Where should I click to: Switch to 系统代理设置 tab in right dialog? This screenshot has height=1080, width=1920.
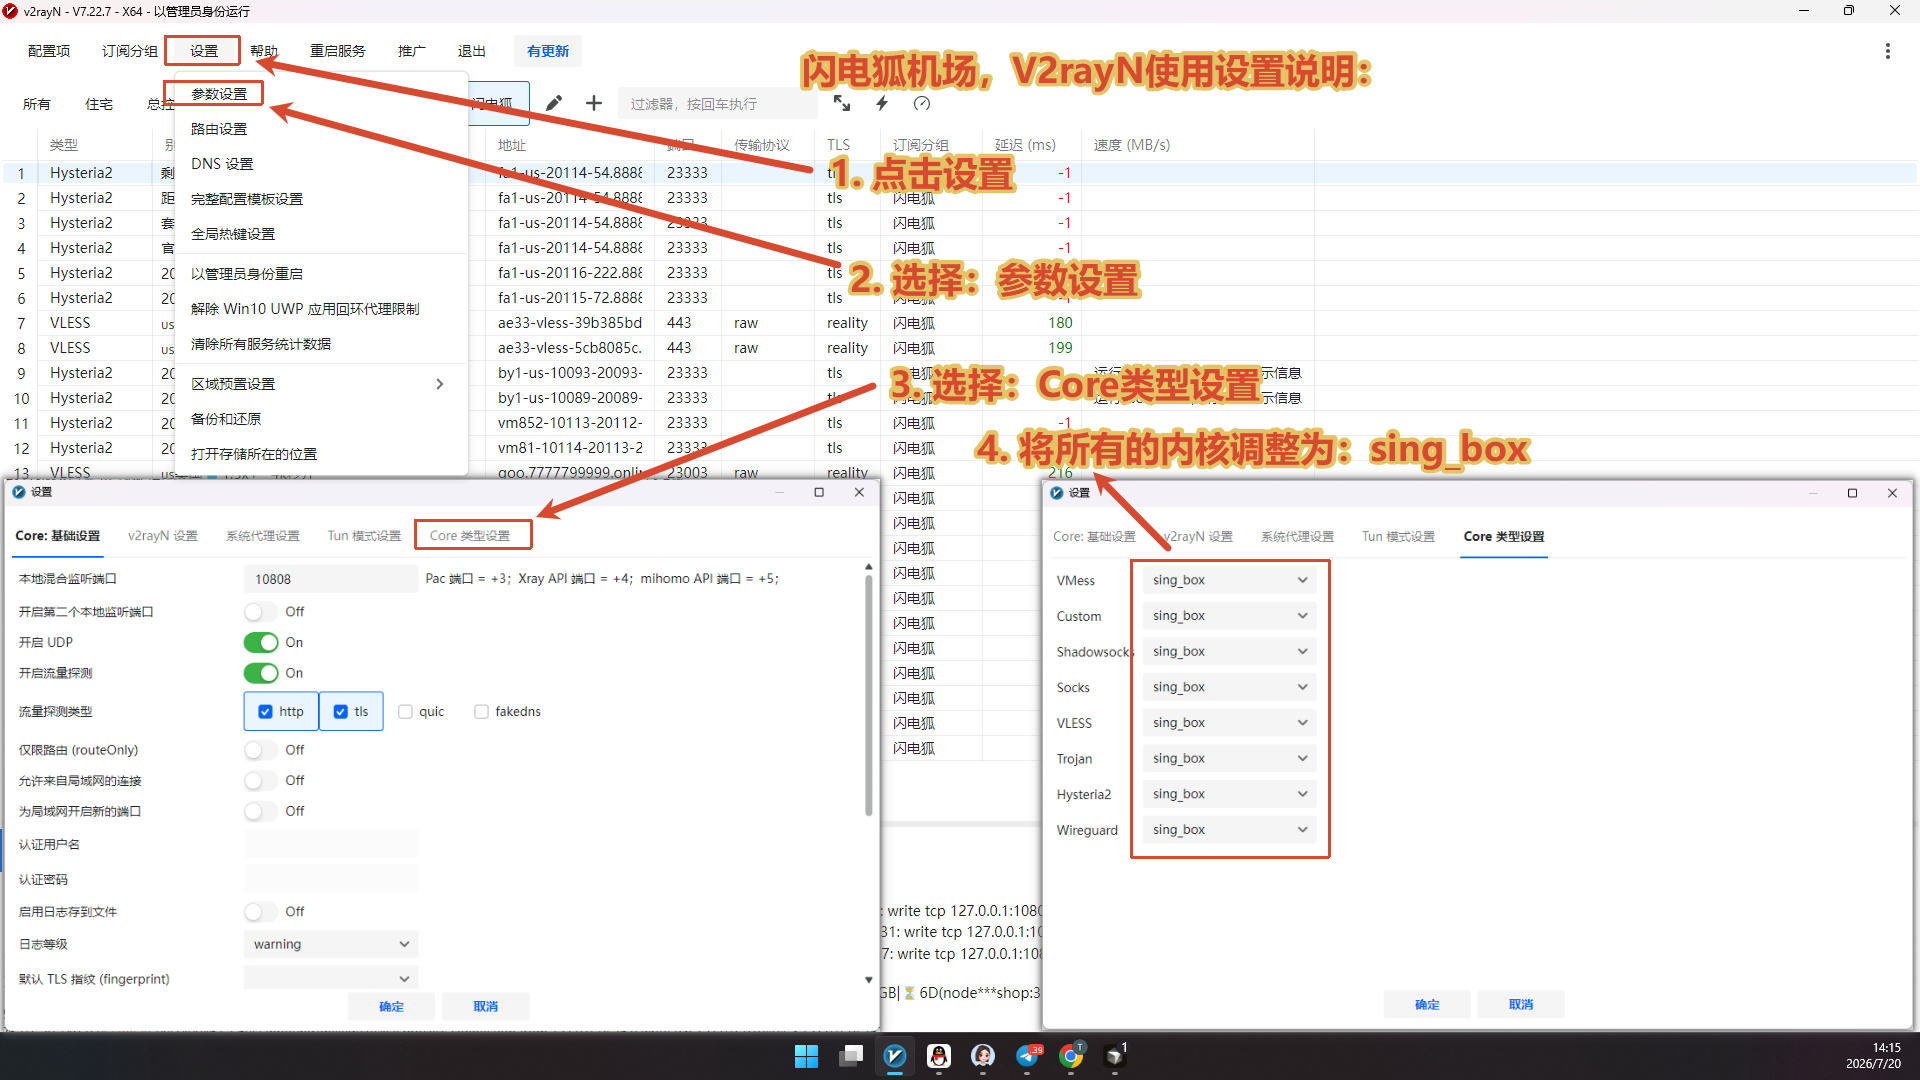(1297, 537)
